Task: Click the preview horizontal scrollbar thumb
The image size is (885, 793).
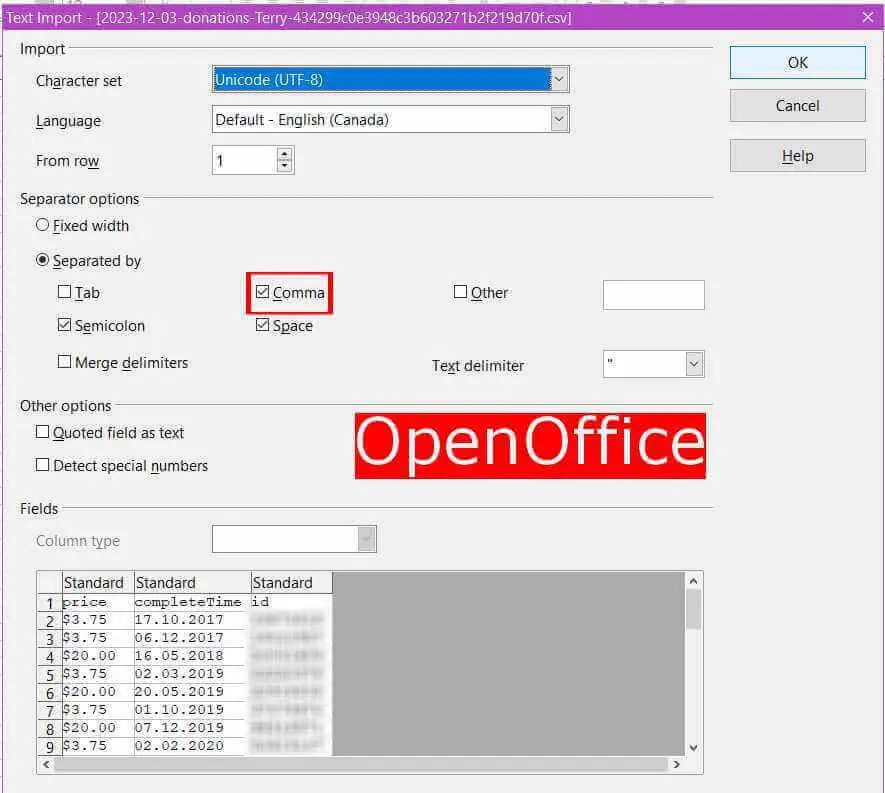Action: (x=361, y=764)
